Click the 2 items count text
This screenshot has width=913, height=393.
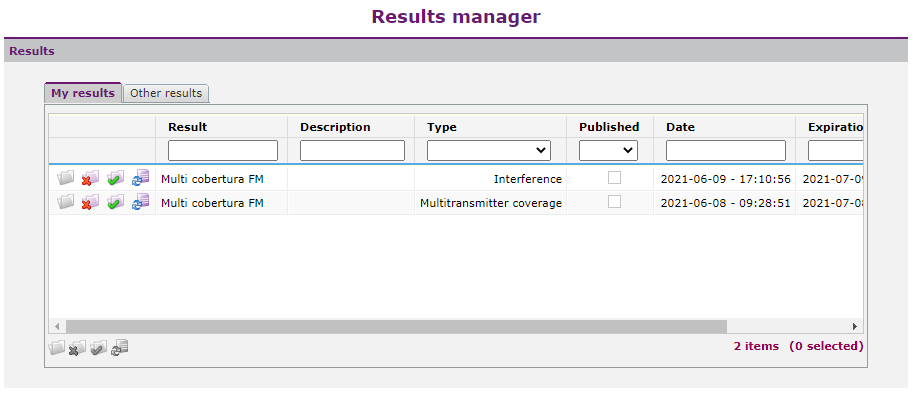coord(756,346)
